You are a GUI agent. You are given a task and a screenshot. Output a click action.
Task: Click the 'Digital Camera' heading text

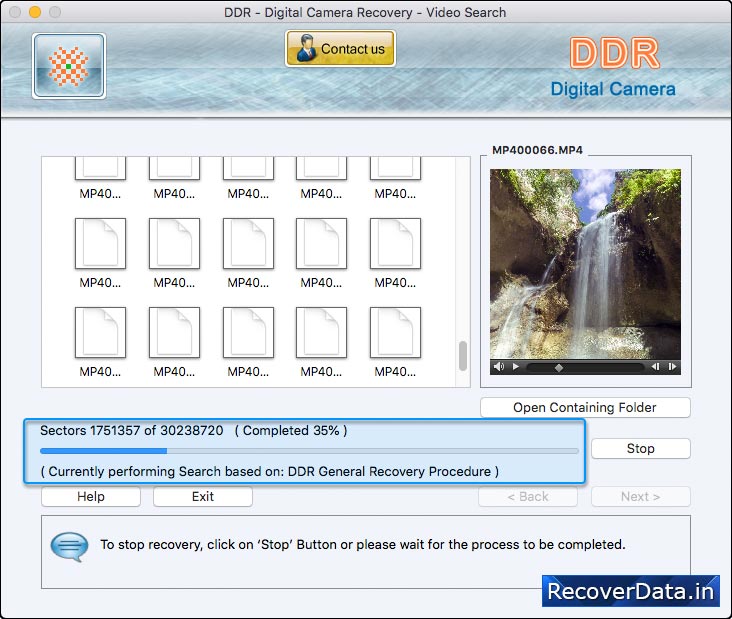tap(613, 89)
